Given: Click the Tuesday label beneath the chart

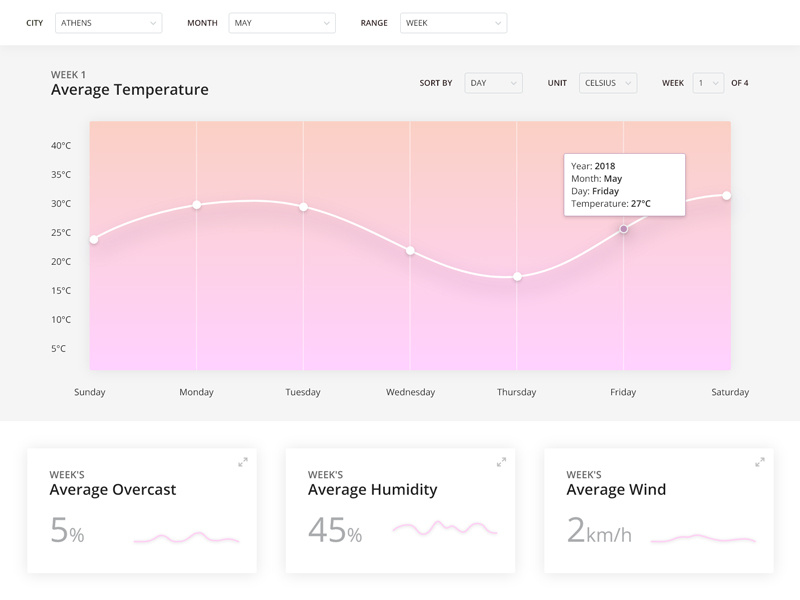Looking at the screenshot, I should [x=303, y=392].
